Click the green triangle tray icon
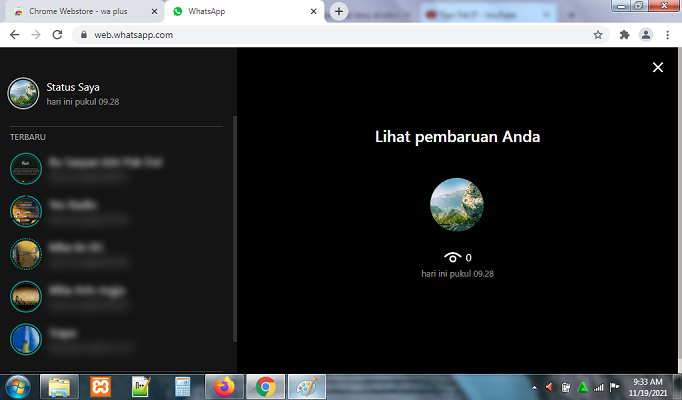Image resolution: width=682 pixels, height=400 pixels. pos(582,387)
